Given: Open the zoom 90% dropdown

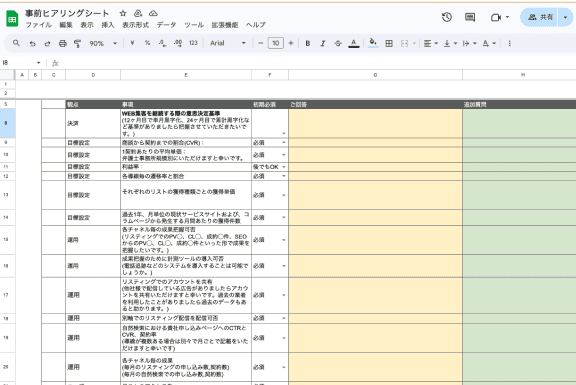Looking at the screenshot, I should (103, 43).
